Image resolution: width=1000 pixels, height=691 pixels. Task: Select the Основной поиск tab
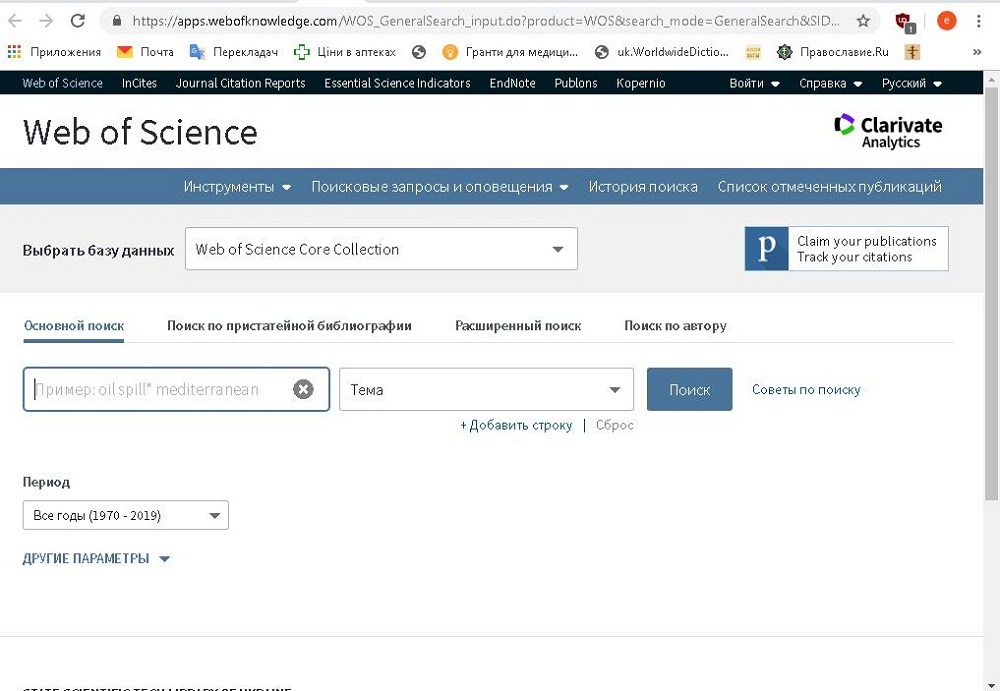(x=74, y=325)
